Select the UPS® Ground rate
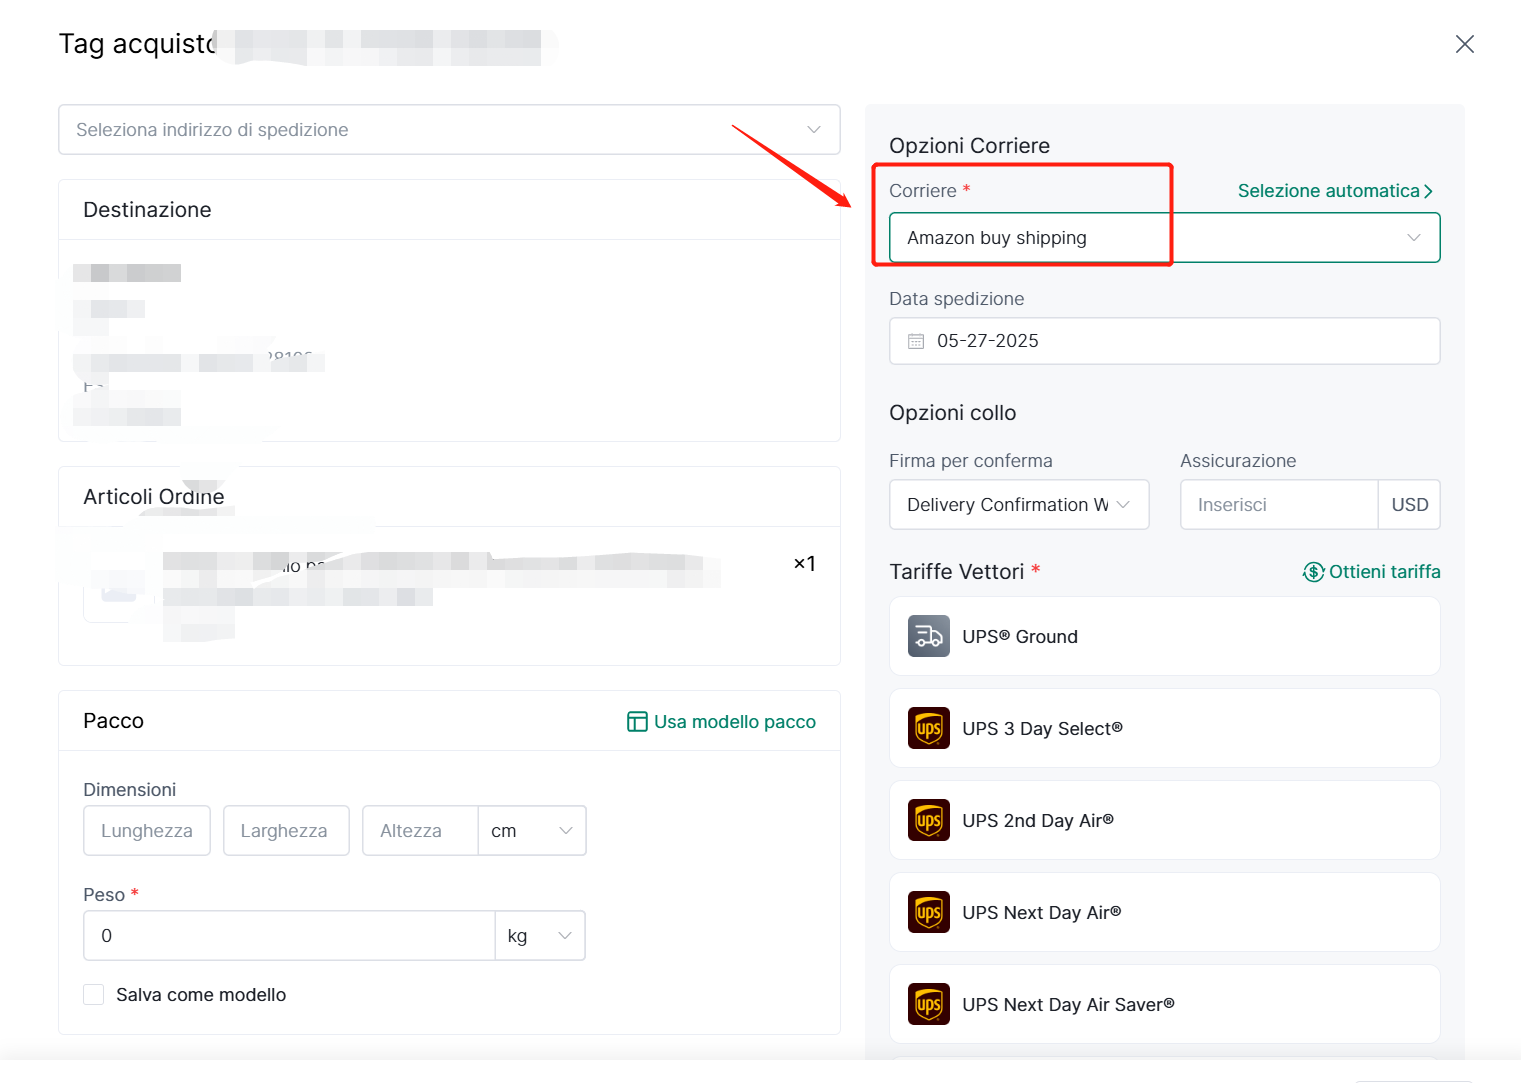The image size is (1521, 1083). (x=1164, y=636)
